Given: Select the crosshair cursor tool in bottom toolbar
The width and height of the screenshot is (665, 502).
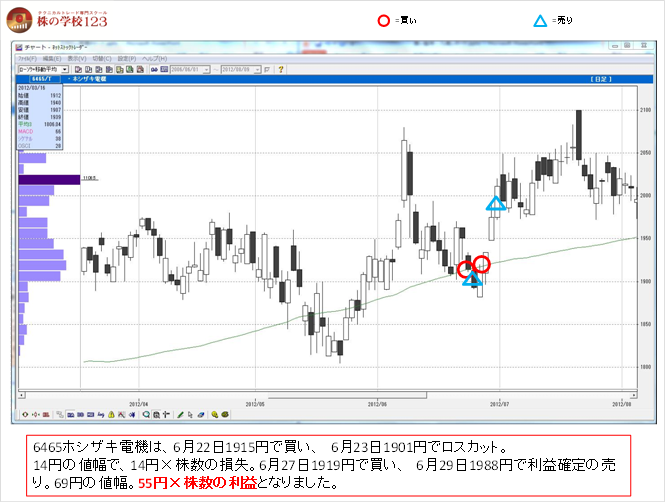Looking at the screenshot, I should [166, 415].
